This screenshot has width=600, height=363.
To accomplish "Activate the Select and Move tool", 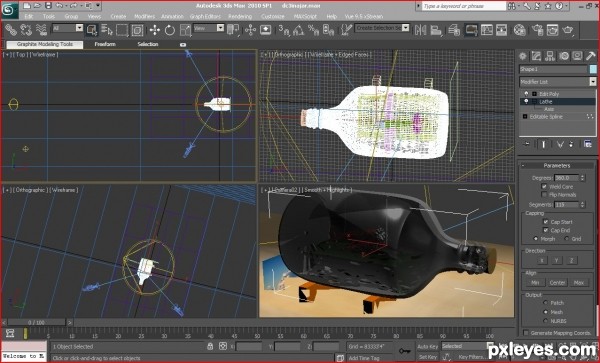I will (155, 30).
